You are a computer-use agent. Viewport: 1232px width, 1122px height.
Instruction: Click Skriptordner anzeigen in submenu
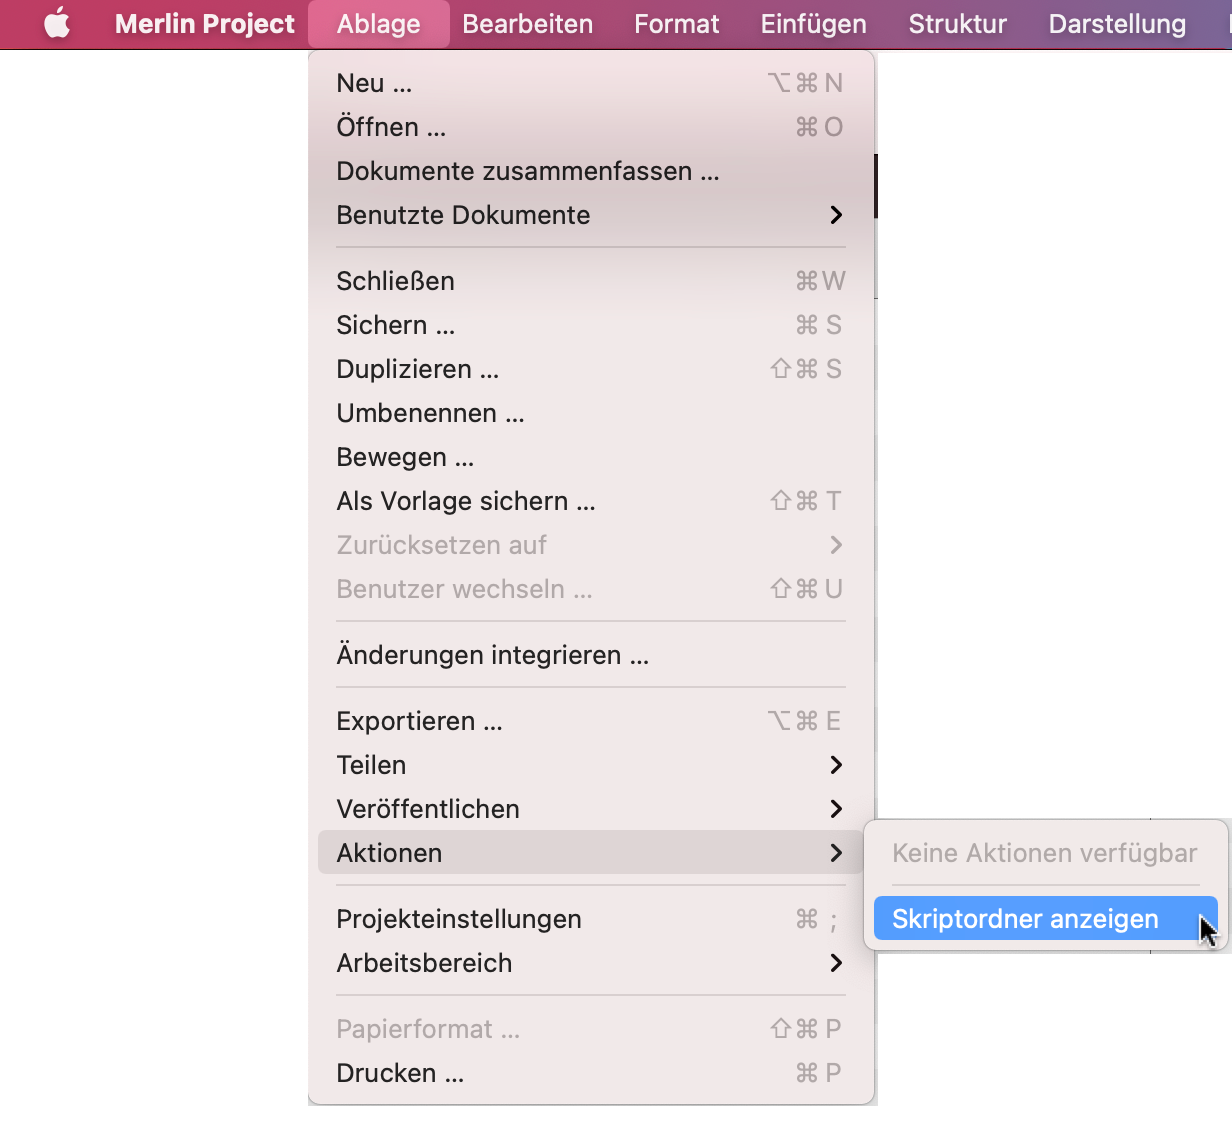click(x=1025, y=919)
